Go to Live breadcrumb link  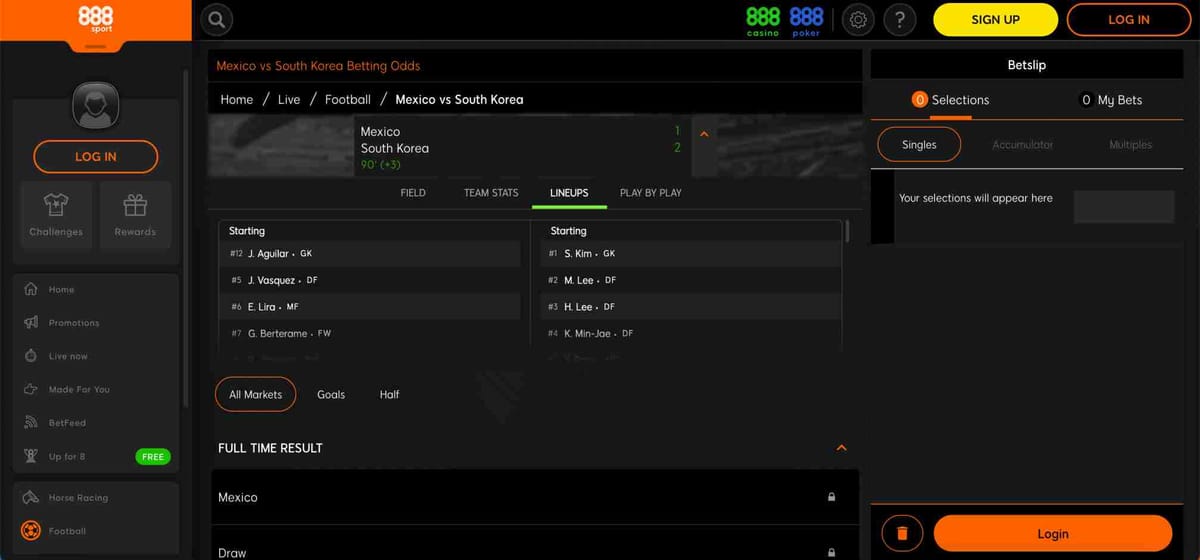pyautogui.click(x=289, y=99)
